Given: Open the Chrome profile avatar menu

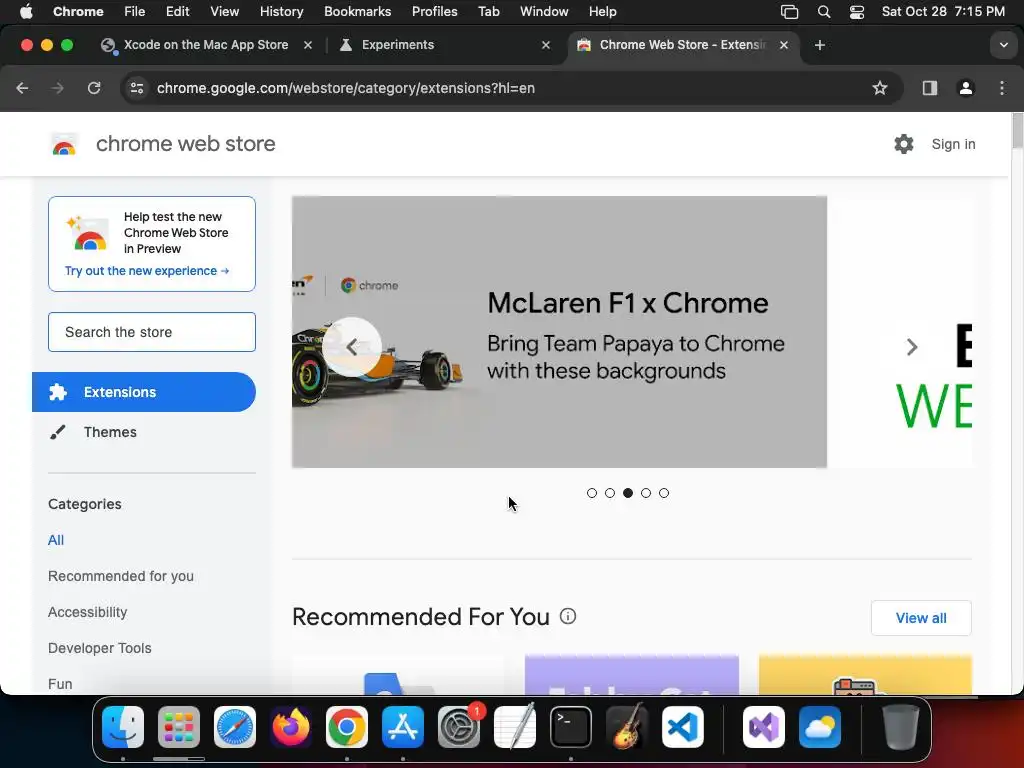Looking at the screenshot, I should [x=966, y=88].
